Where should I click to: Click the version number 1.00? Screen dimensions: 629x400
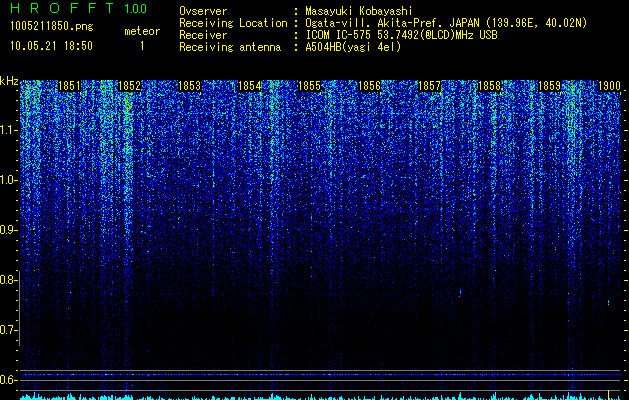pos(136,8)
